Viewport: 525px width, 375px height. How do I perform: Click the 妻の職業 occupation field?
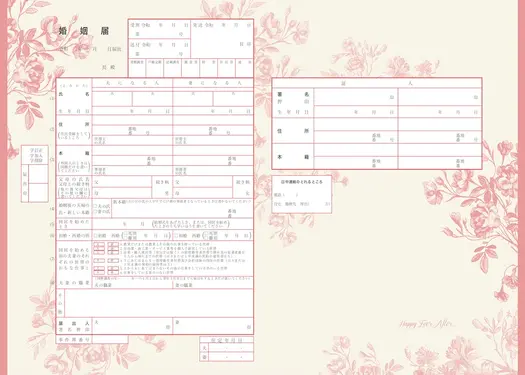coord(213,285)
